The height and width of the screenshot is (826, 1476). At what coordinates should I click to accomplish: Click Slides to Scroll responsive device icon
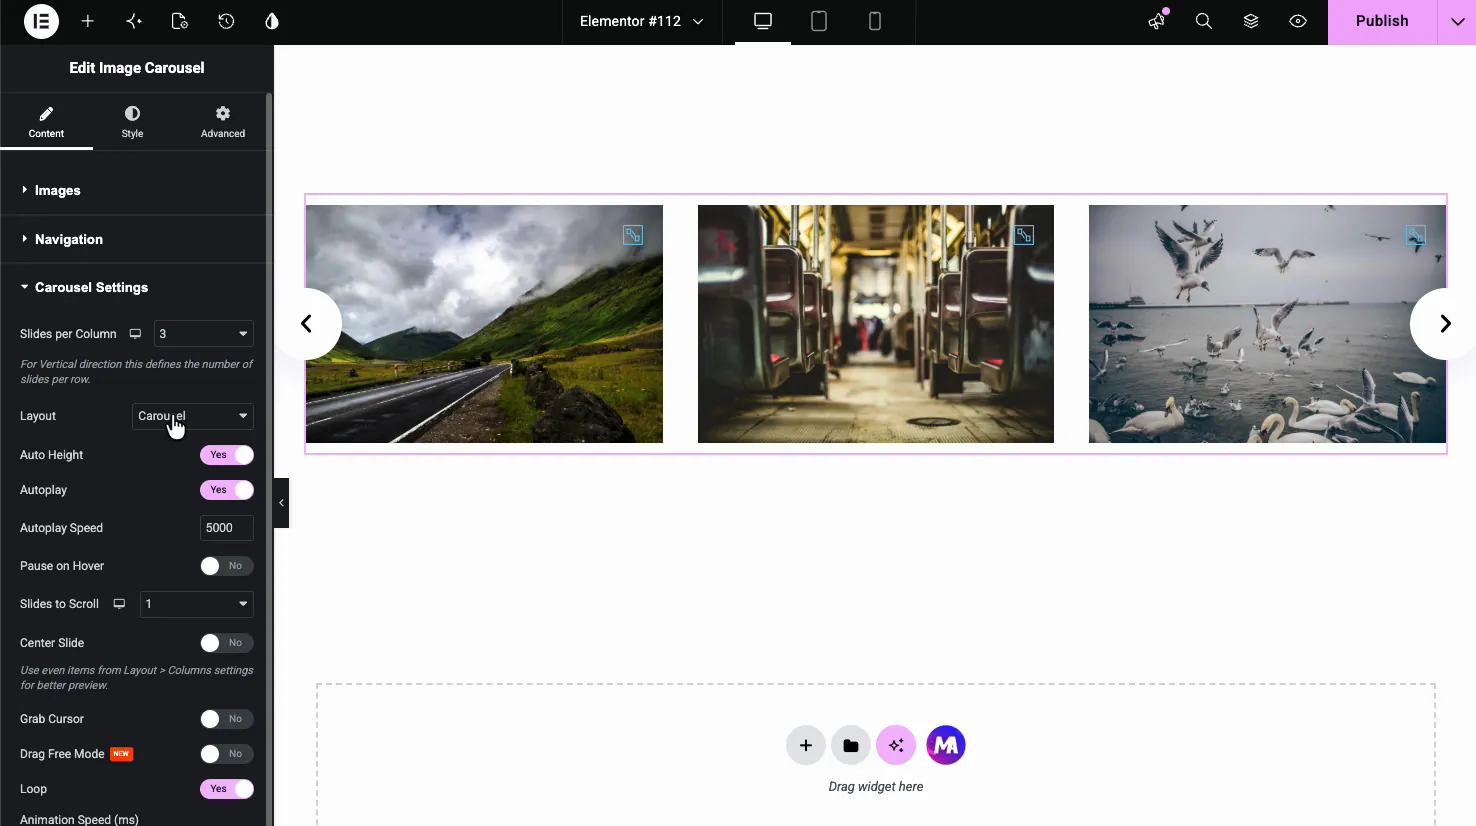[x=119, y=604]
